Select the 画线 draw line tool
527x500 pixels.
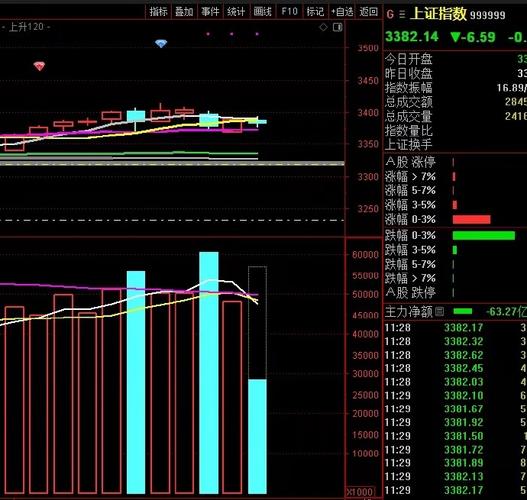pyautogui.click(x=262, y=12)
